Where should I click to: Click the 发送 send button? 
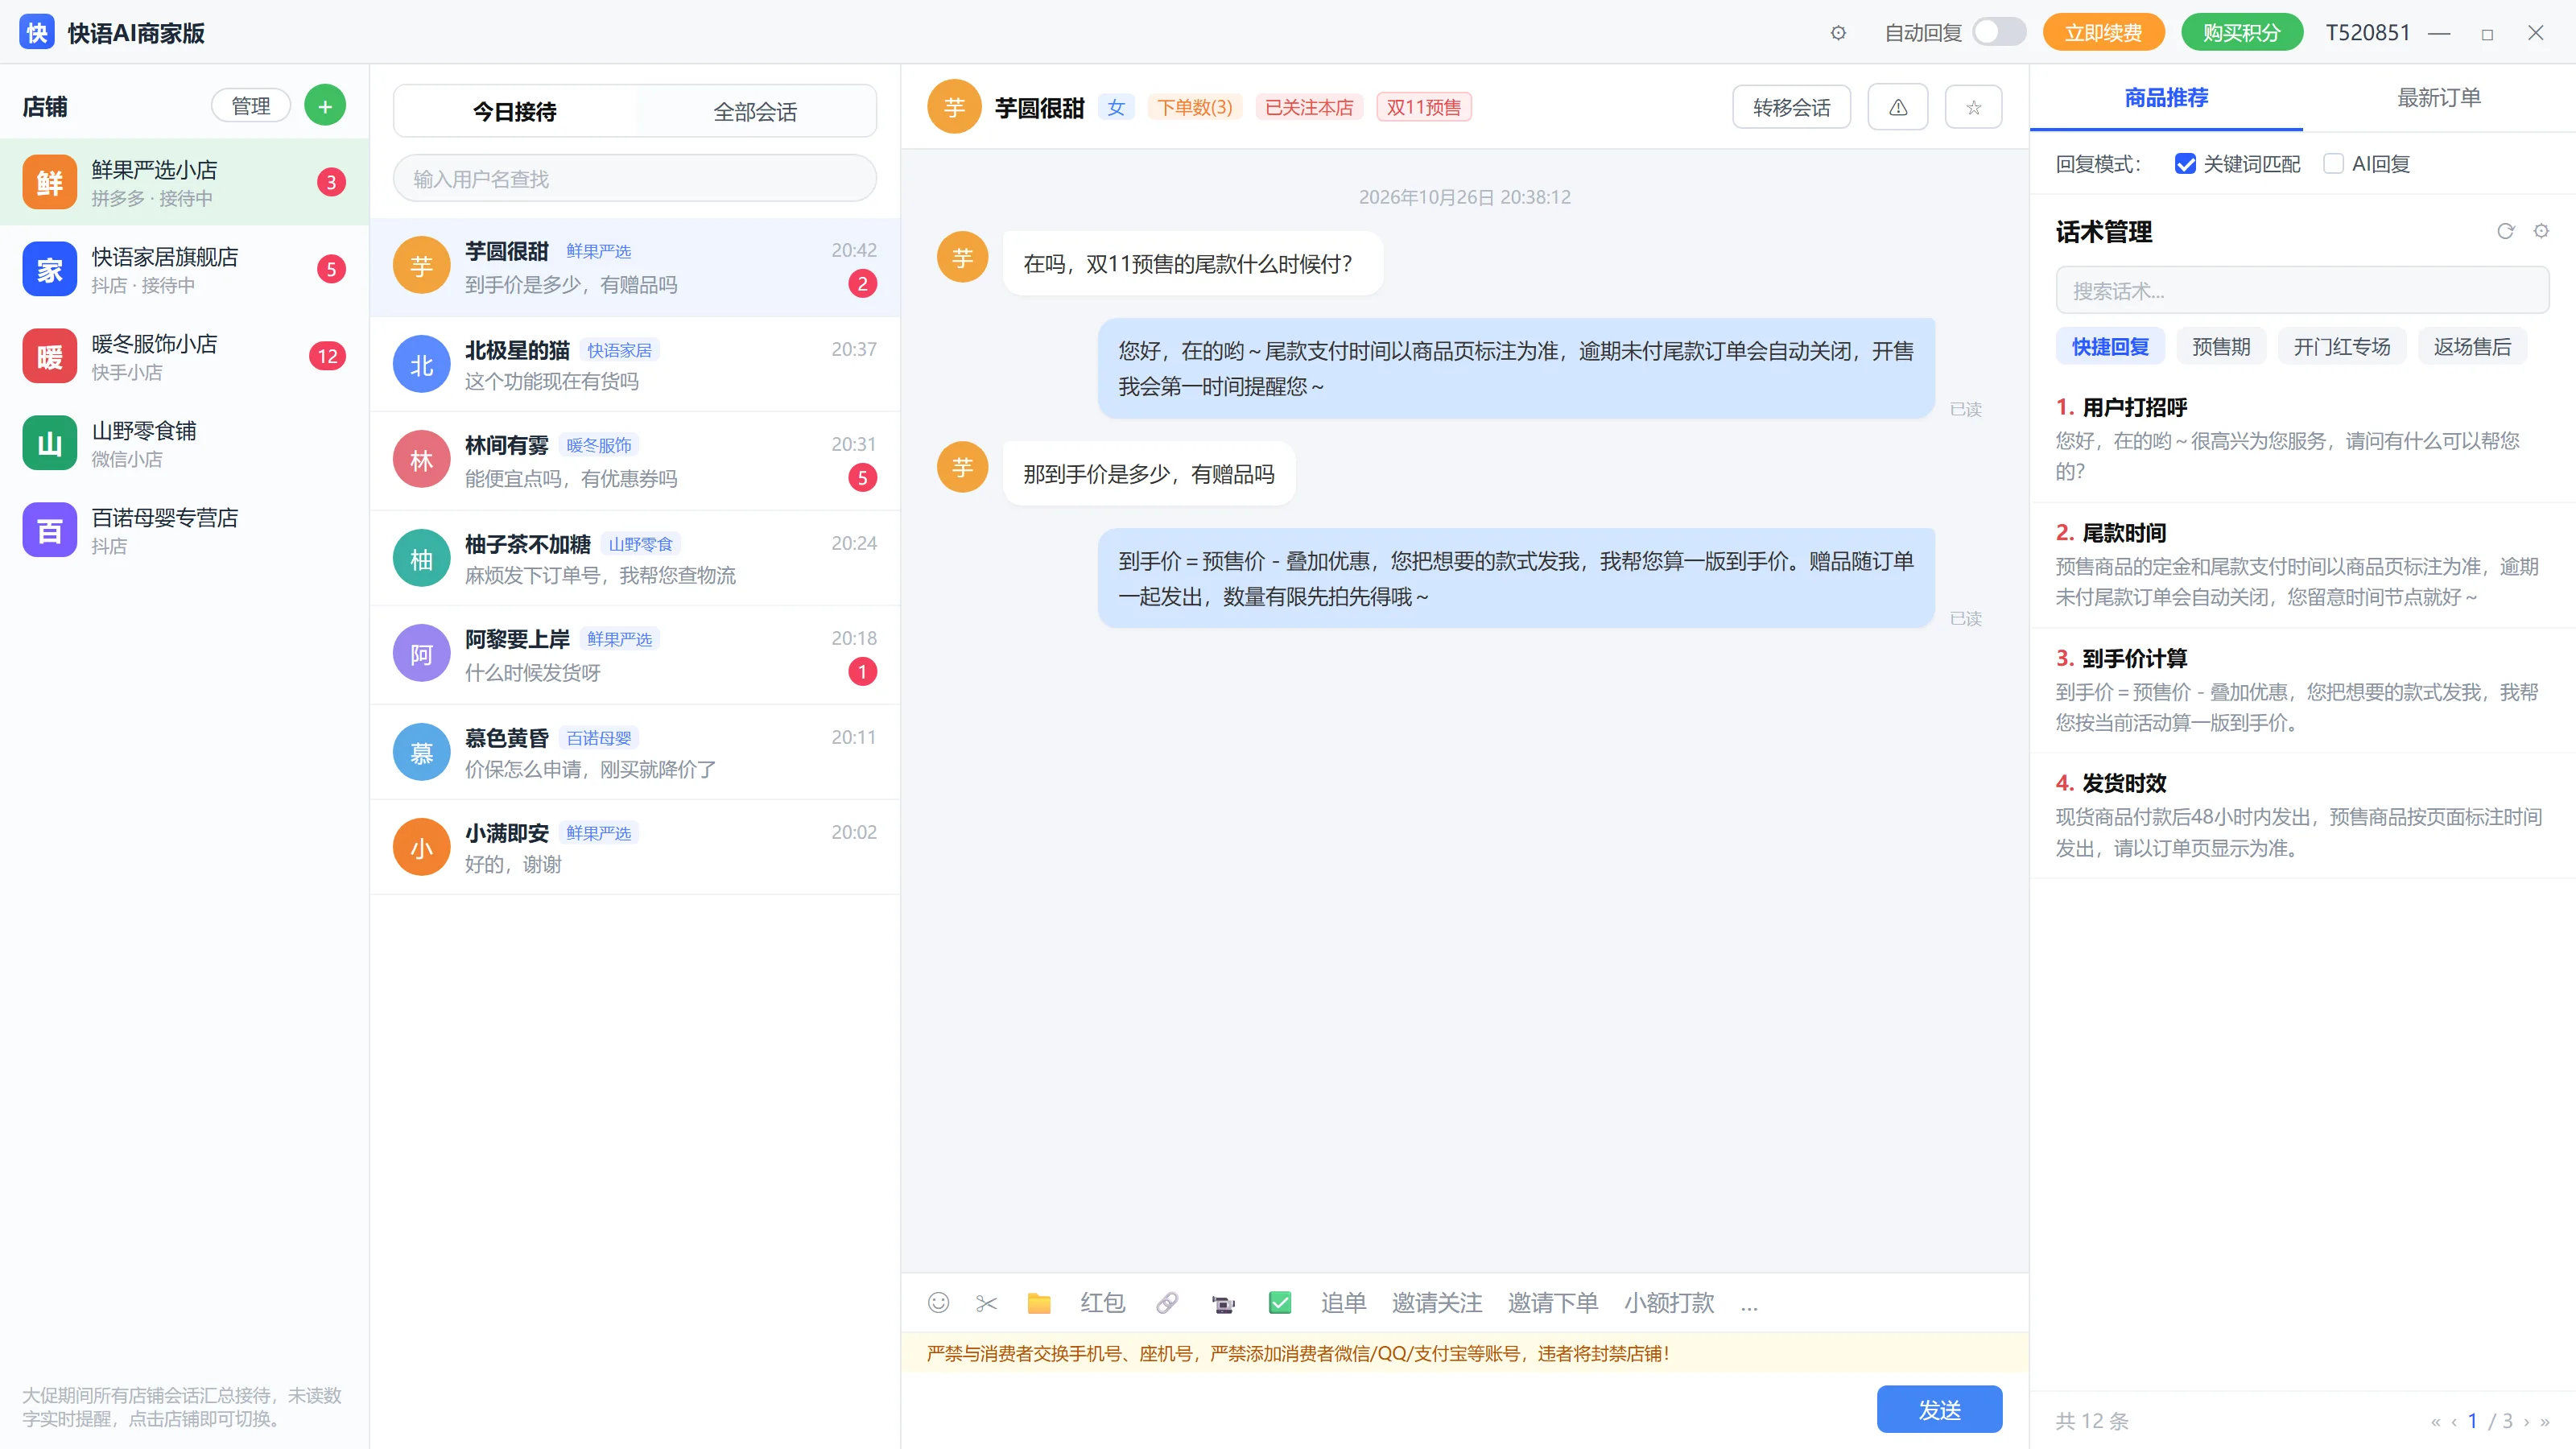tap(1939, 1409)
